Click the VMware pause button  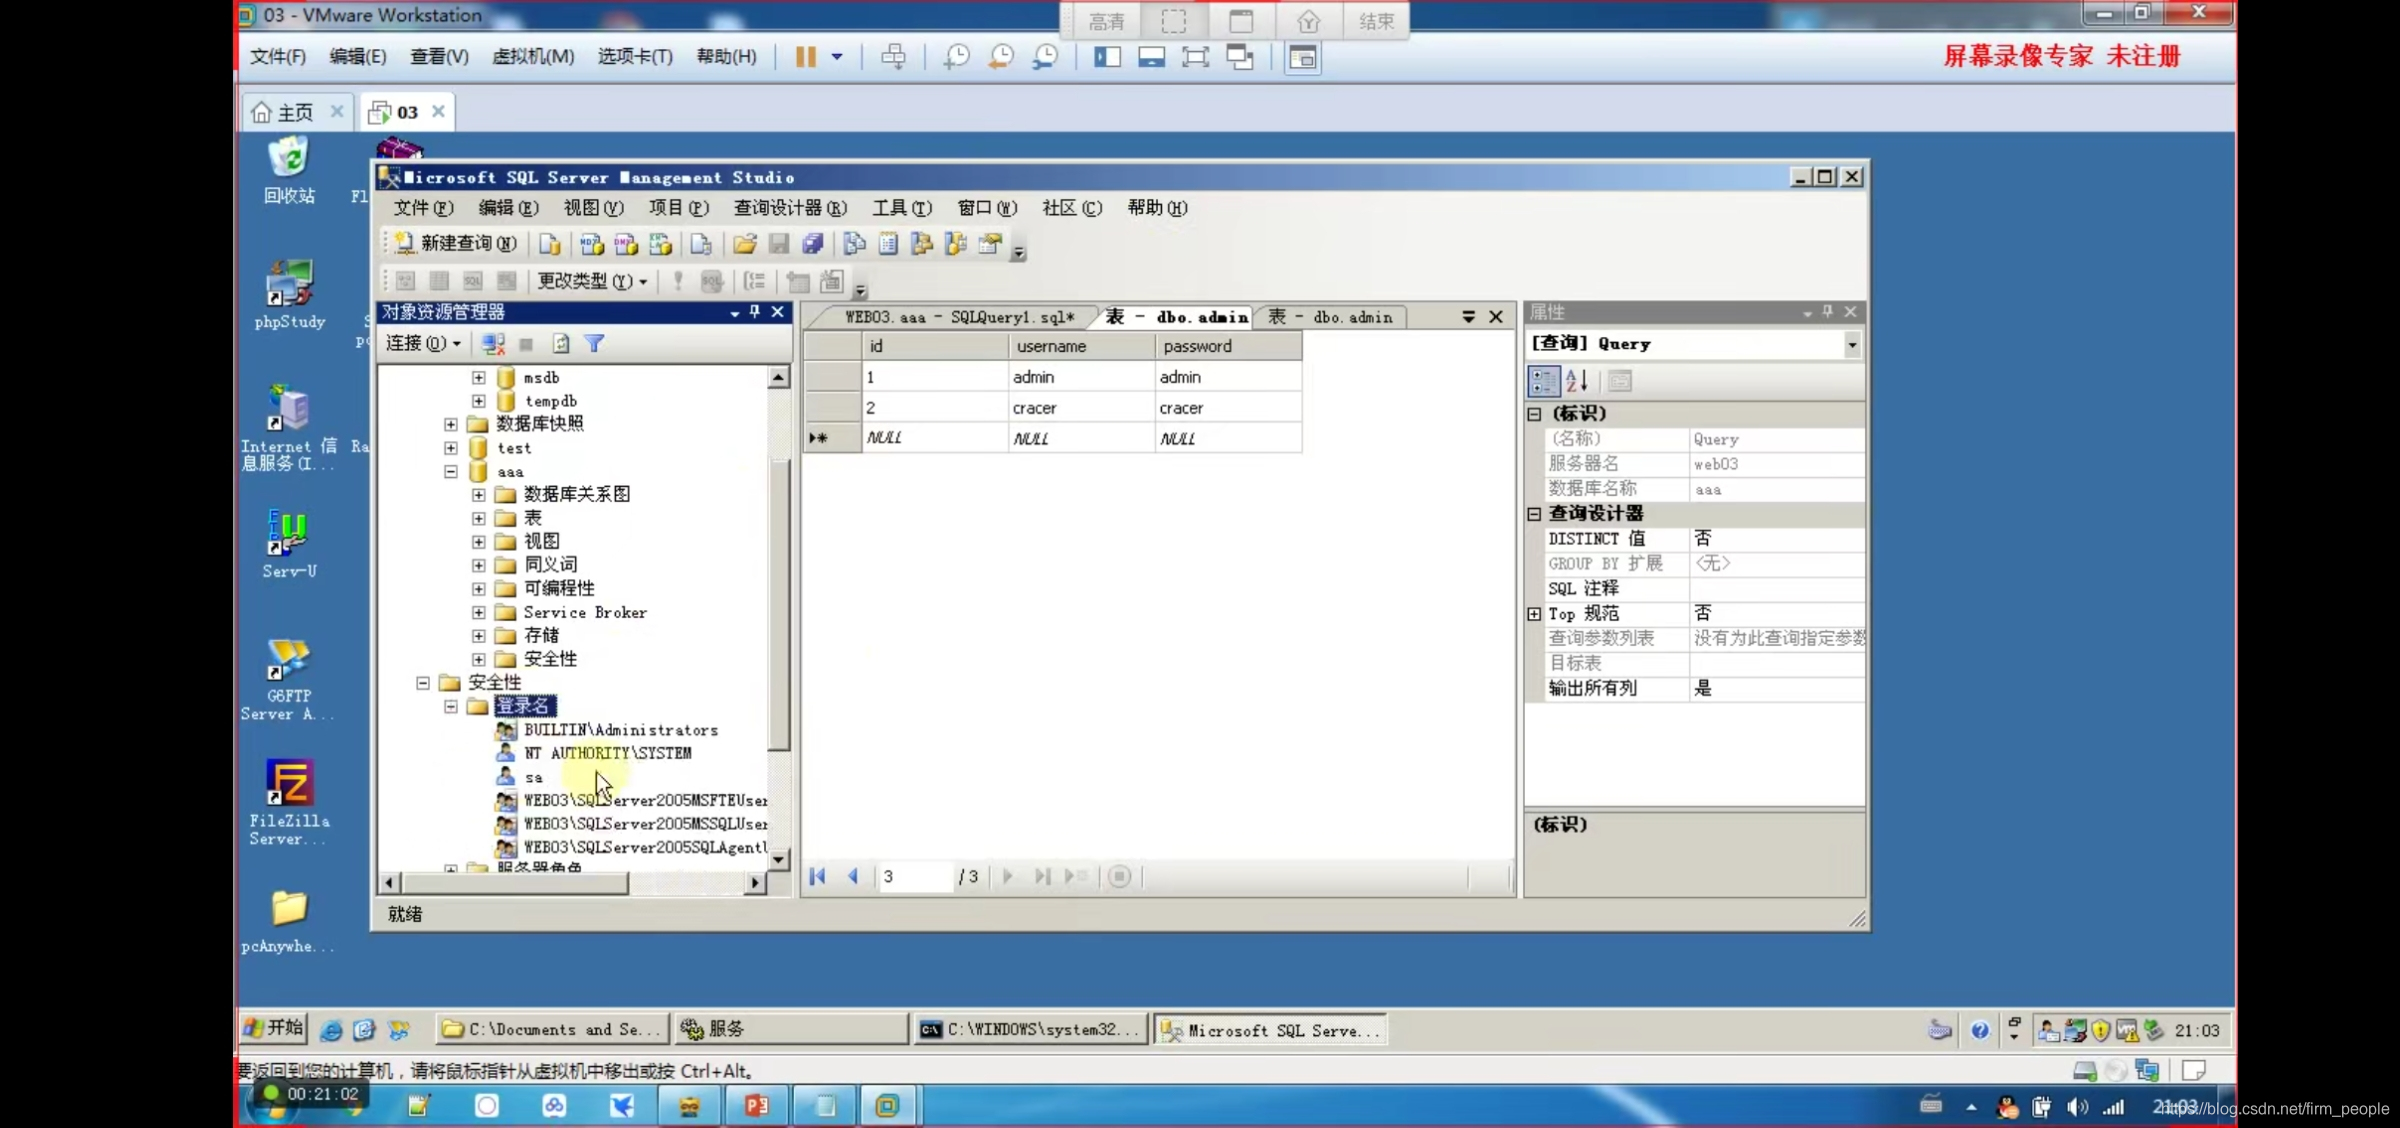[x=806, y=57]
